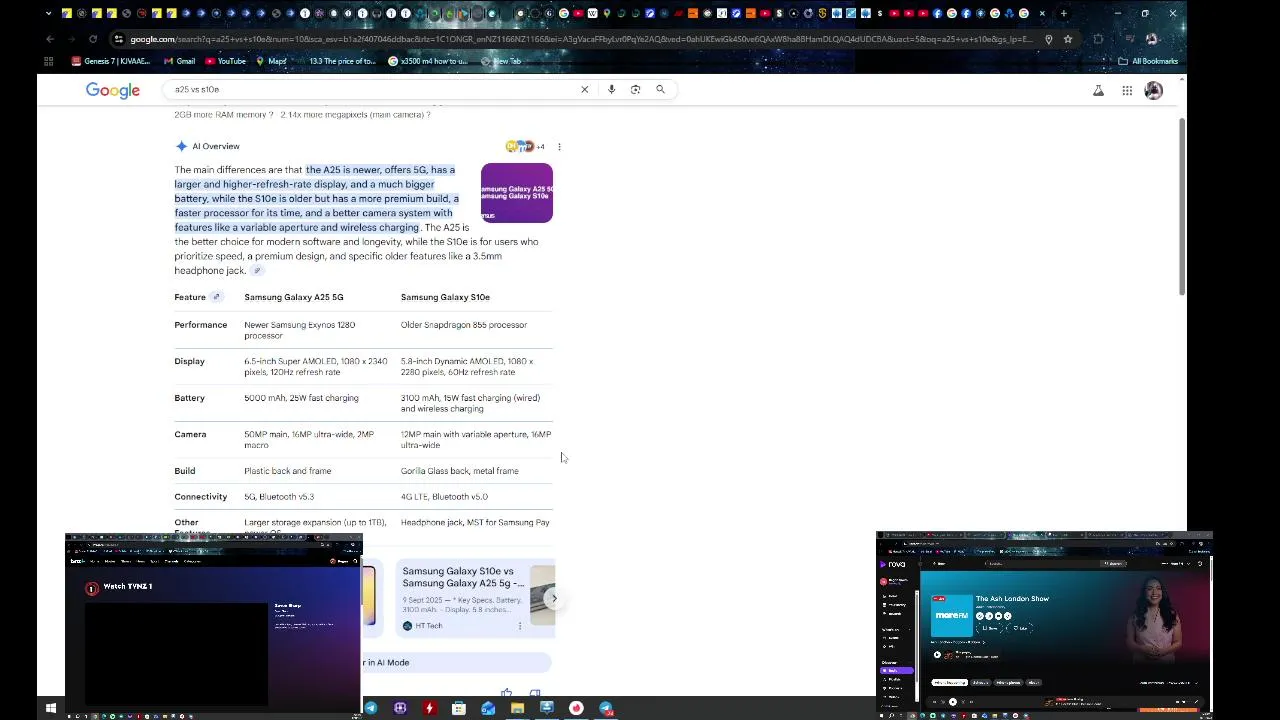Click the page's vertical scrollbar
This screenshot has height=720, width=1280.
[x=1182, y=207]
